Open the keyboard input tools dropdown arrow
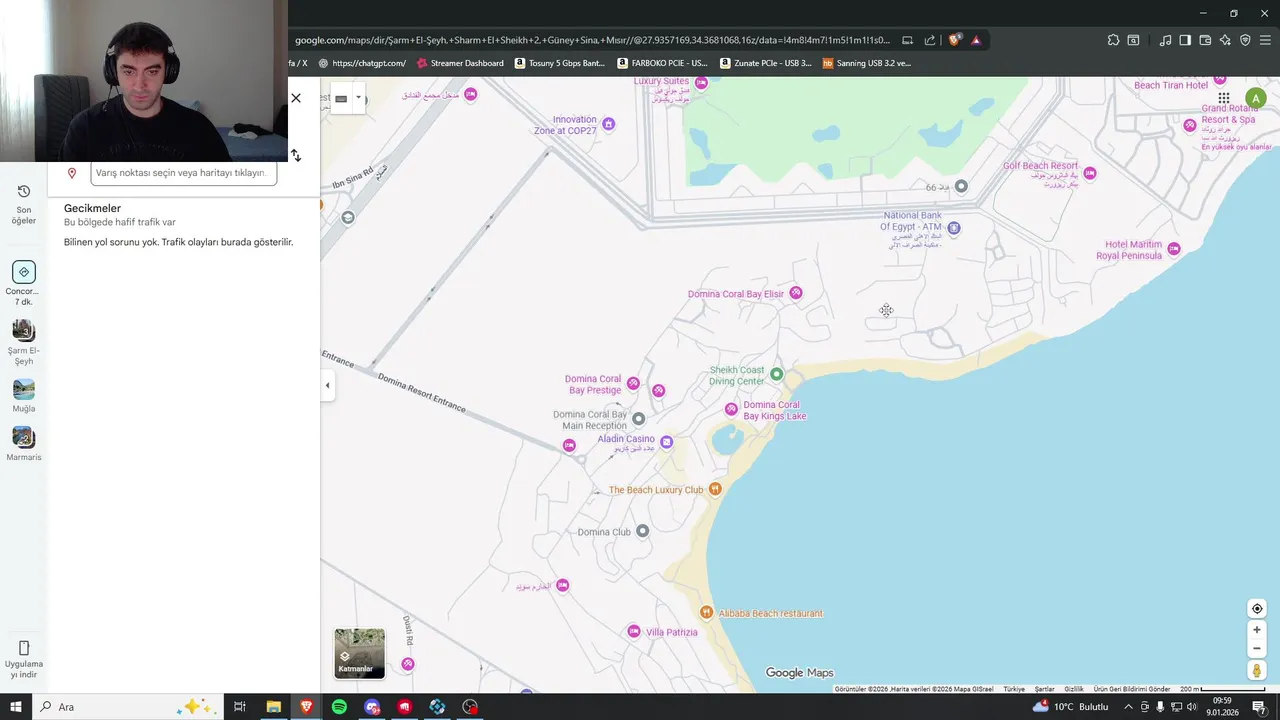 click(358, 98)
